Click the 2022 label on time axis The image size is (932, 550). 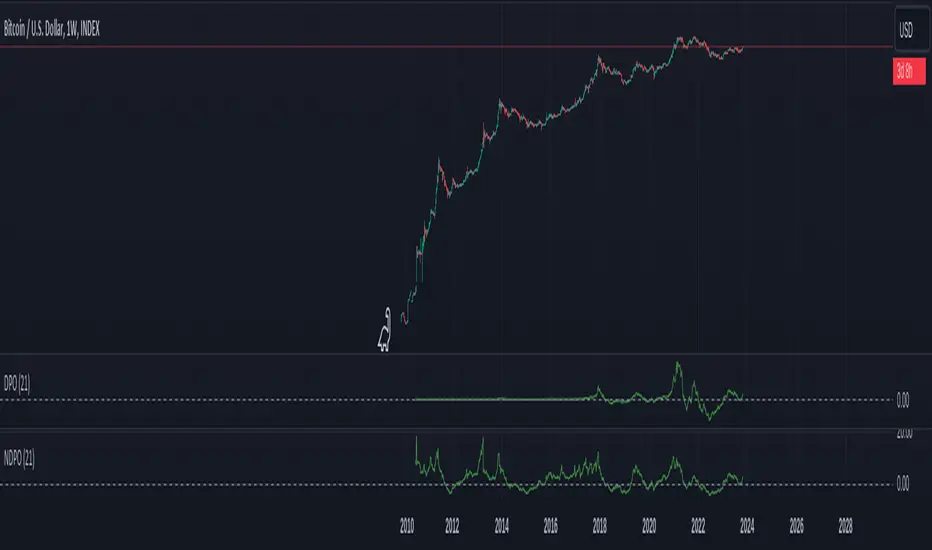click(698, 526)
